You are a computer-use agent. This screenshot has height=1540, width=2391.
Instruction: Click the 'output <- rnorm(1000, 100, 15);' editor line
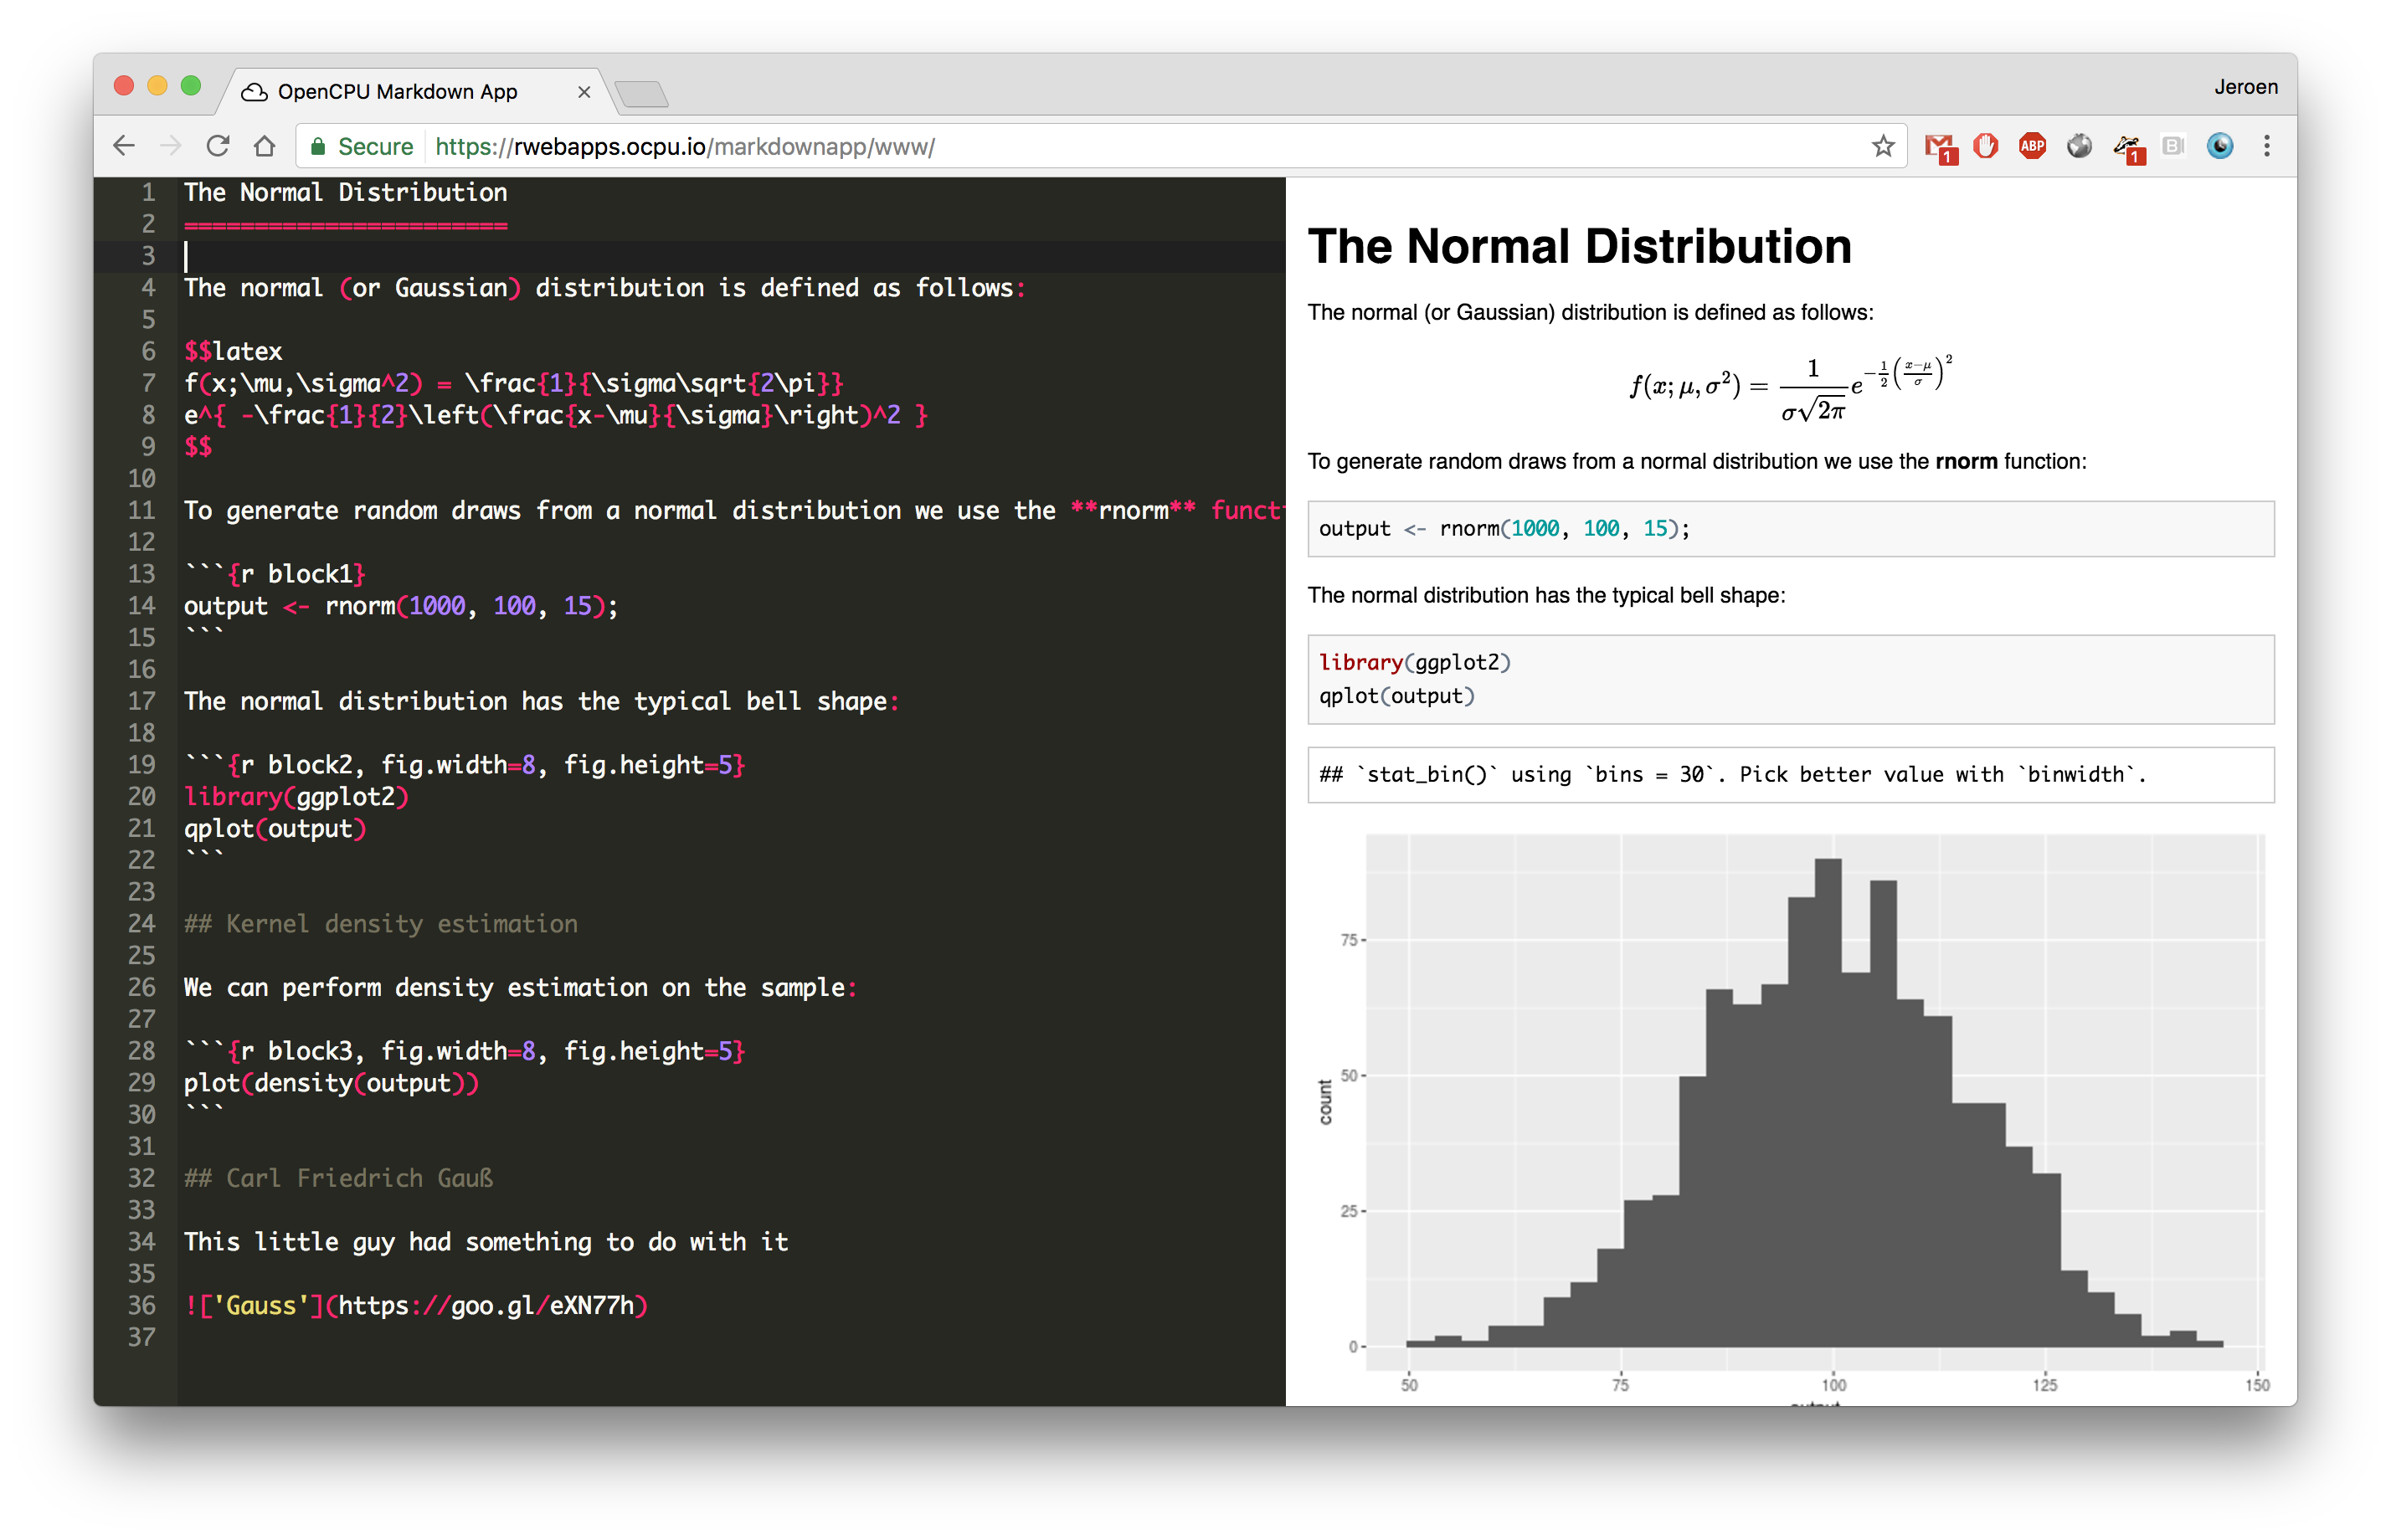point(401,606)
